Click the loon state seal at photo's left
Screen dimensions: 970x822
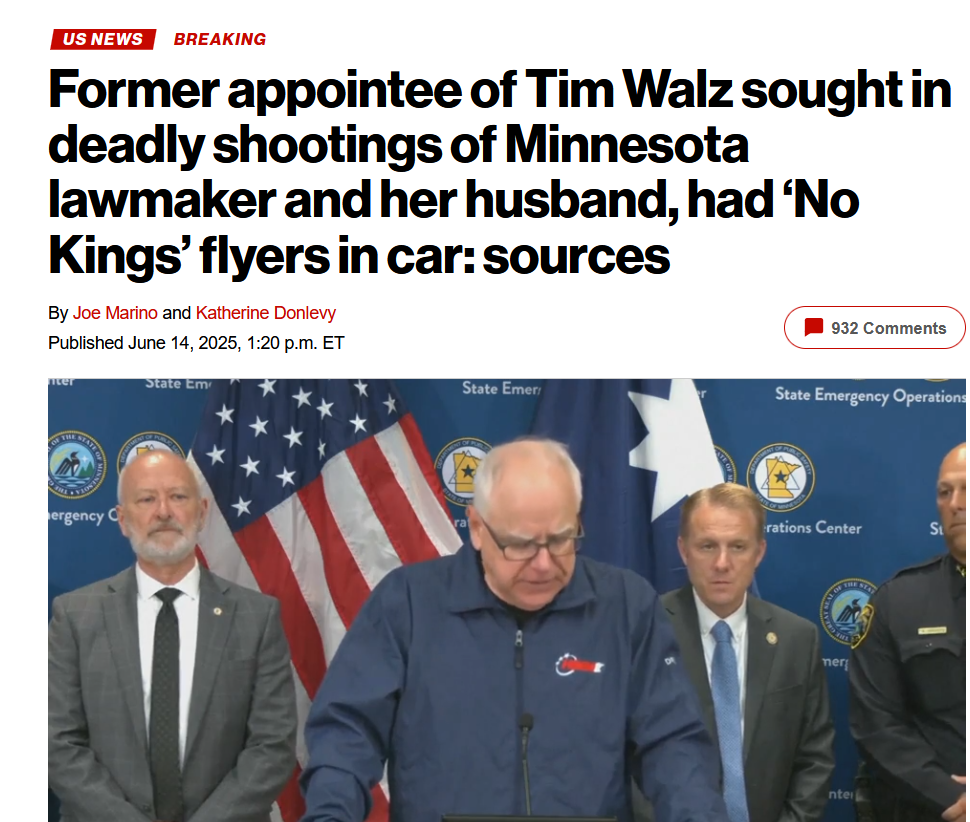[x=76, y=465]
